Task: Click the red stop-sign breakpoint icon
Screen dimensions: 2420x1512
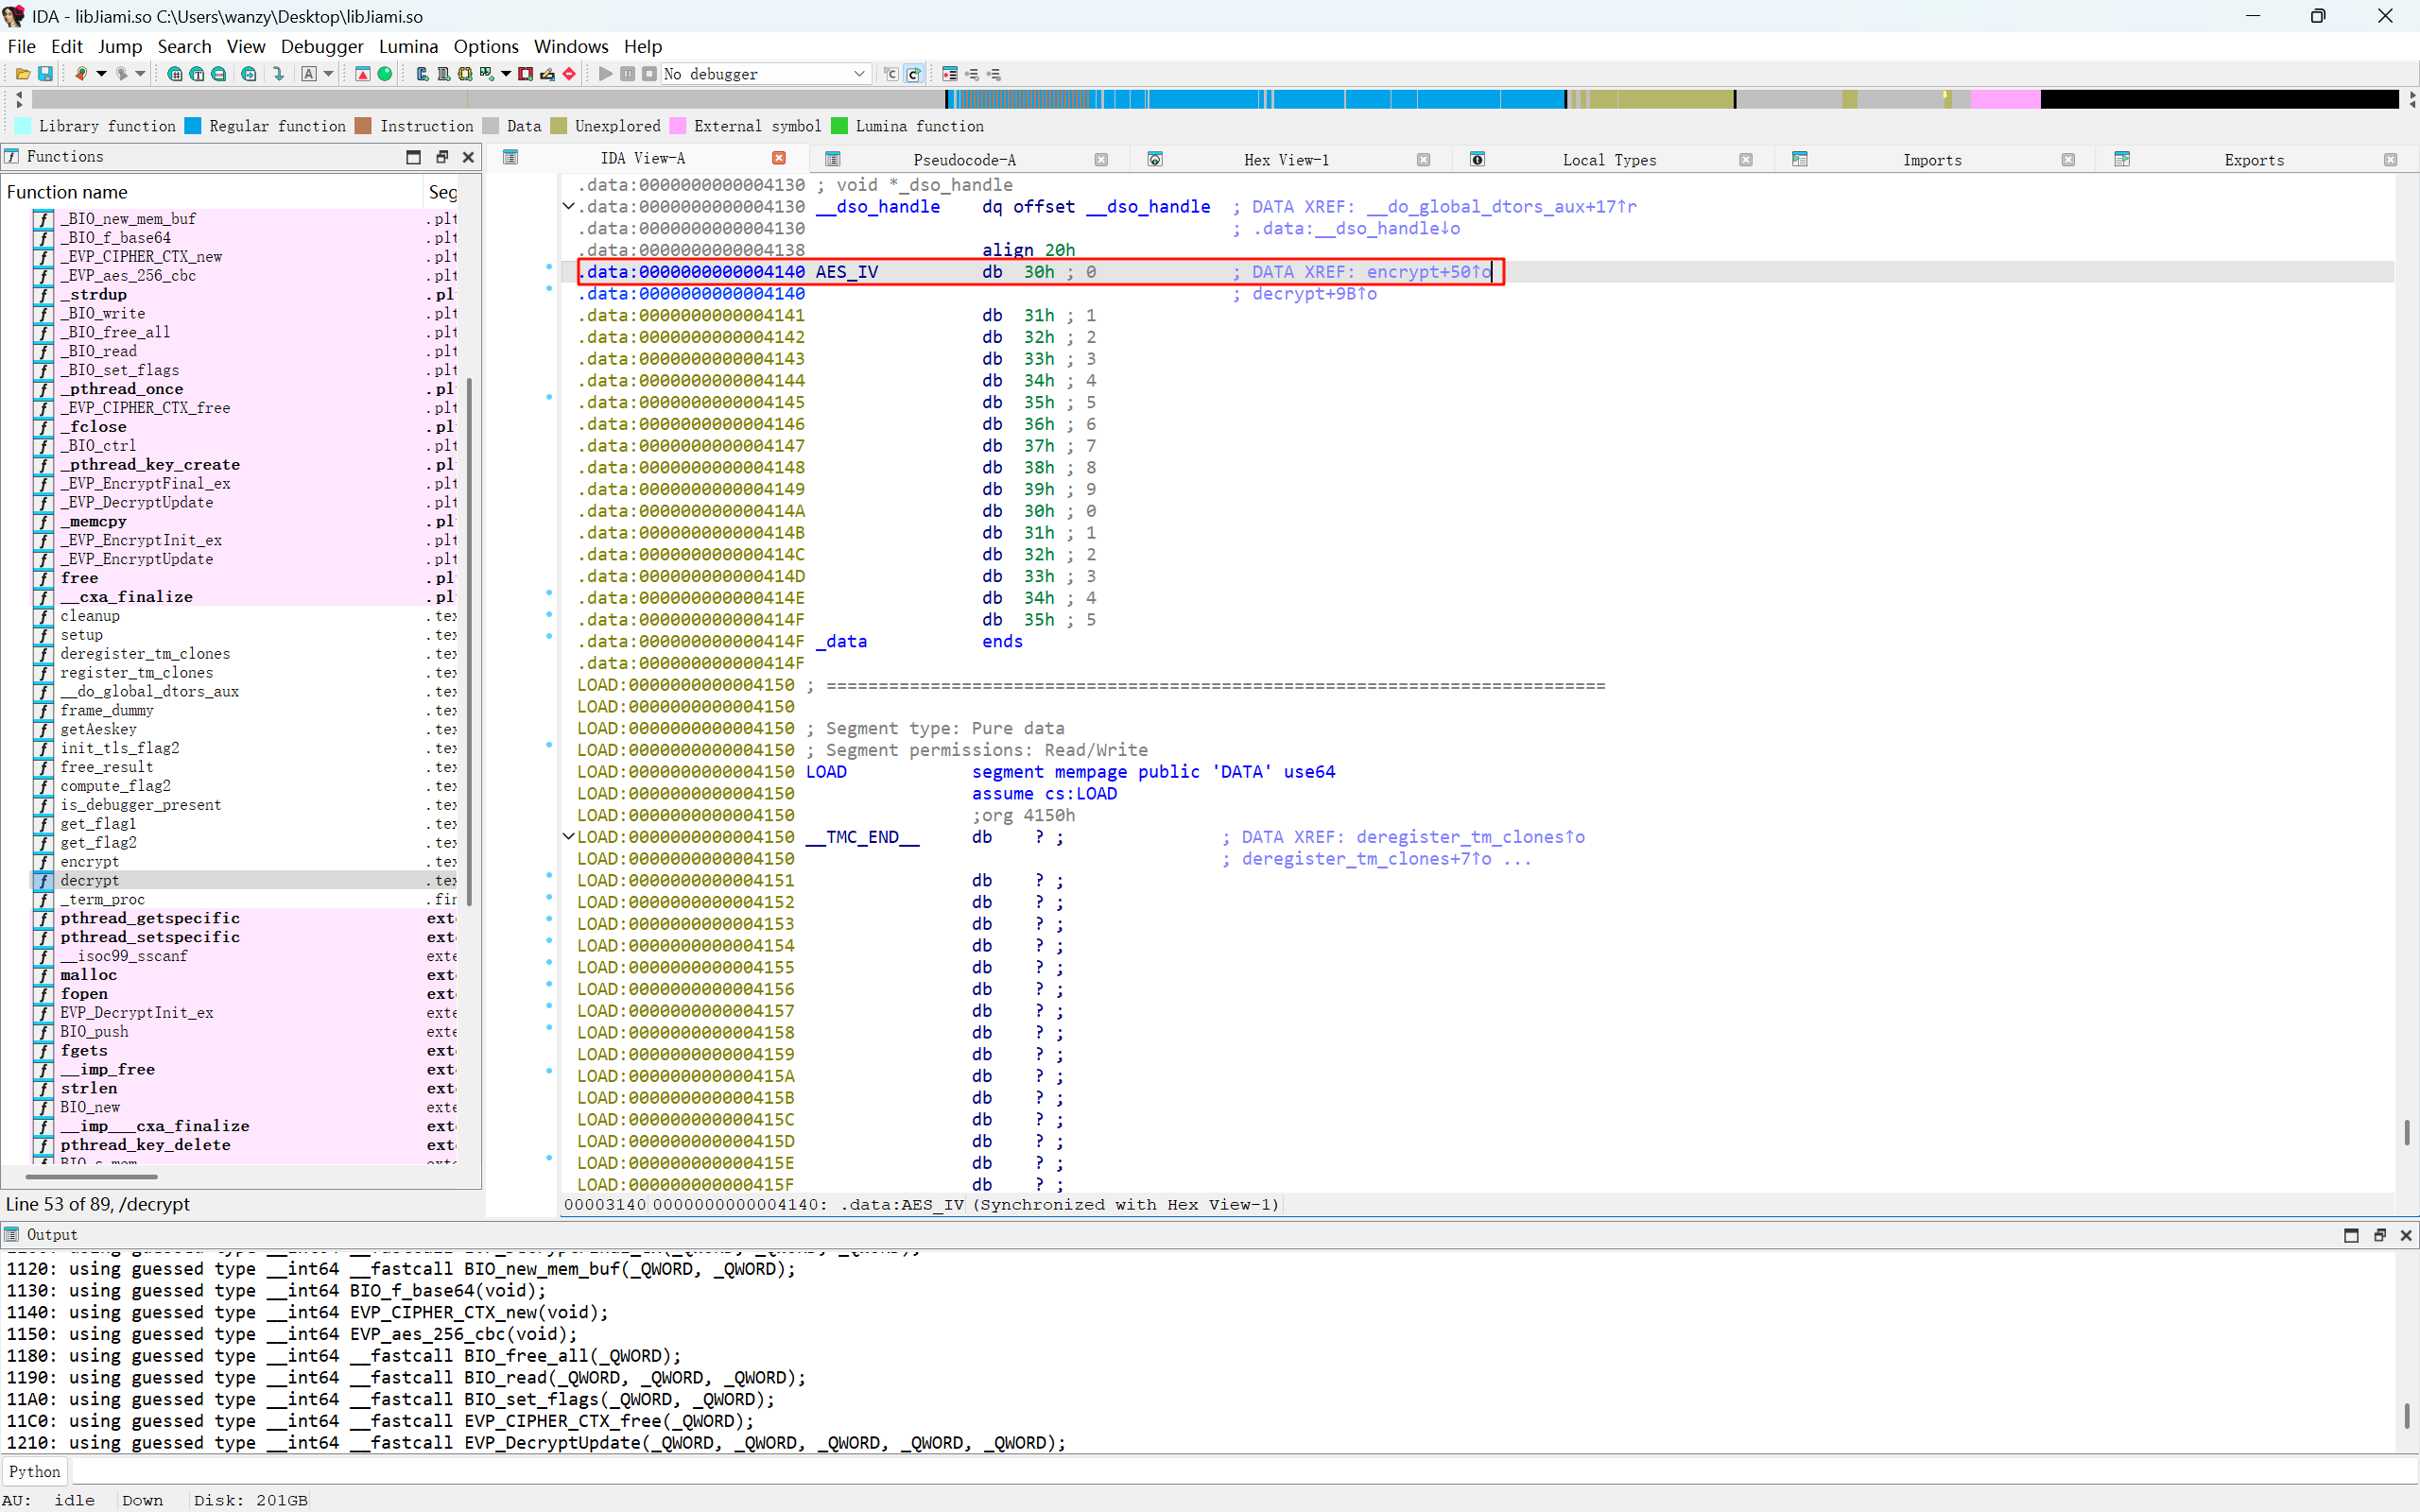Action: point(569,74)
